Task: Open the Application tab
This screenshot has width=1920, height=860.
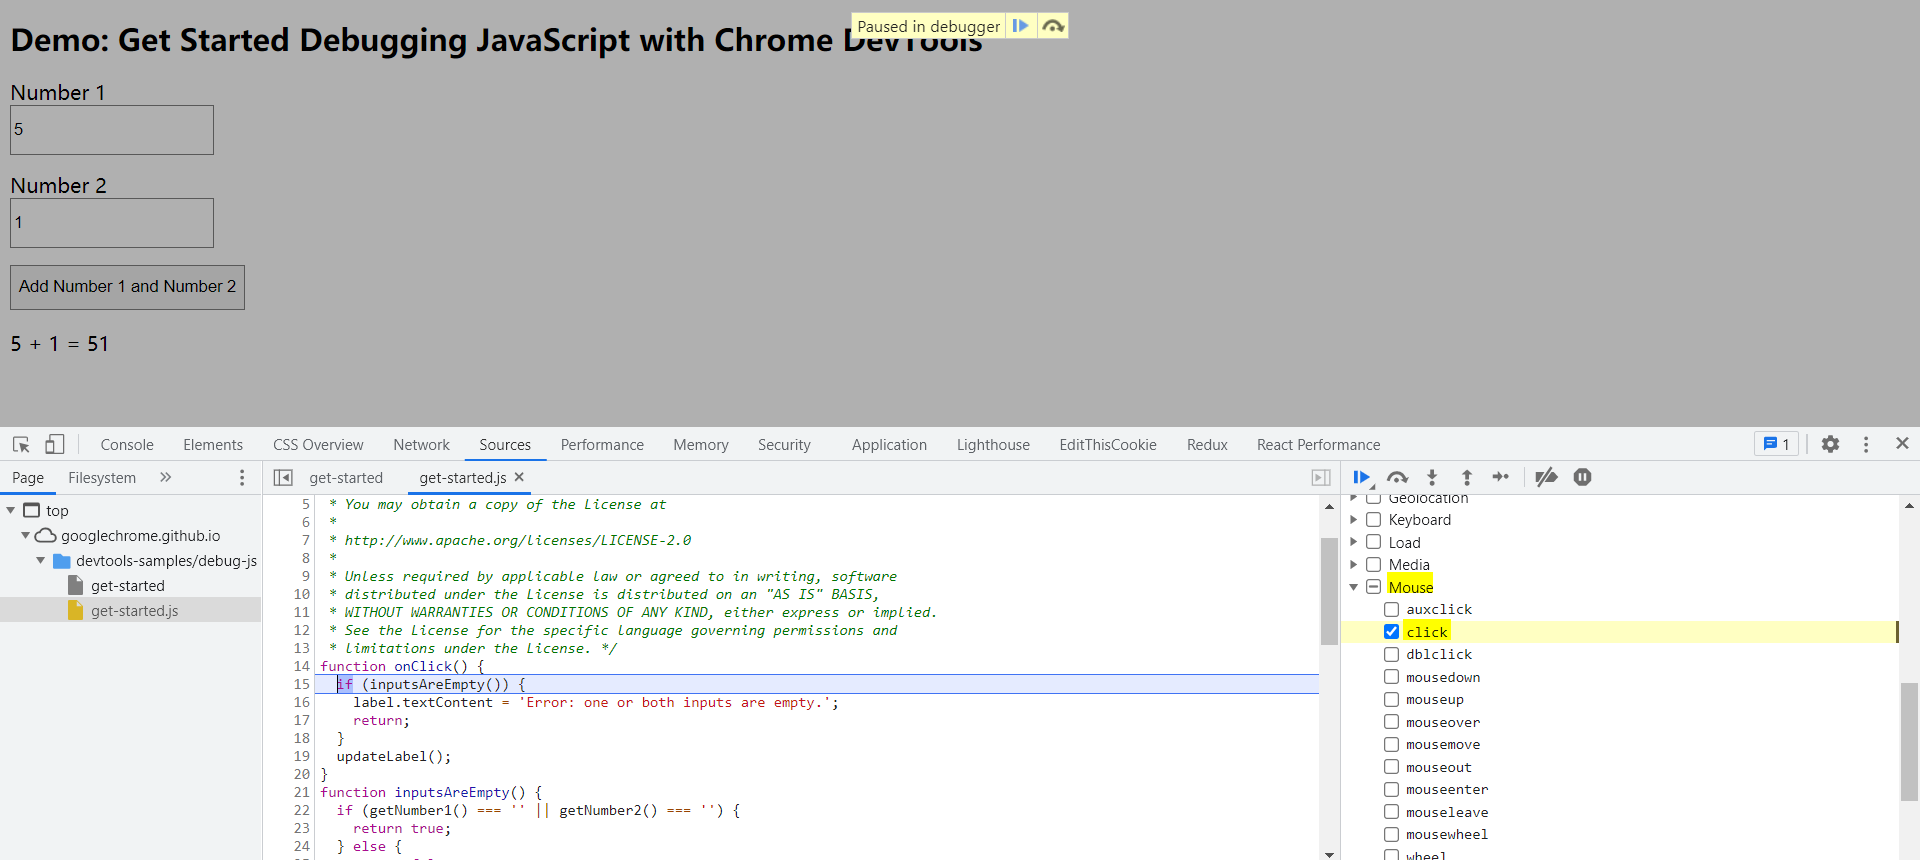Action: tap(889, 445)
